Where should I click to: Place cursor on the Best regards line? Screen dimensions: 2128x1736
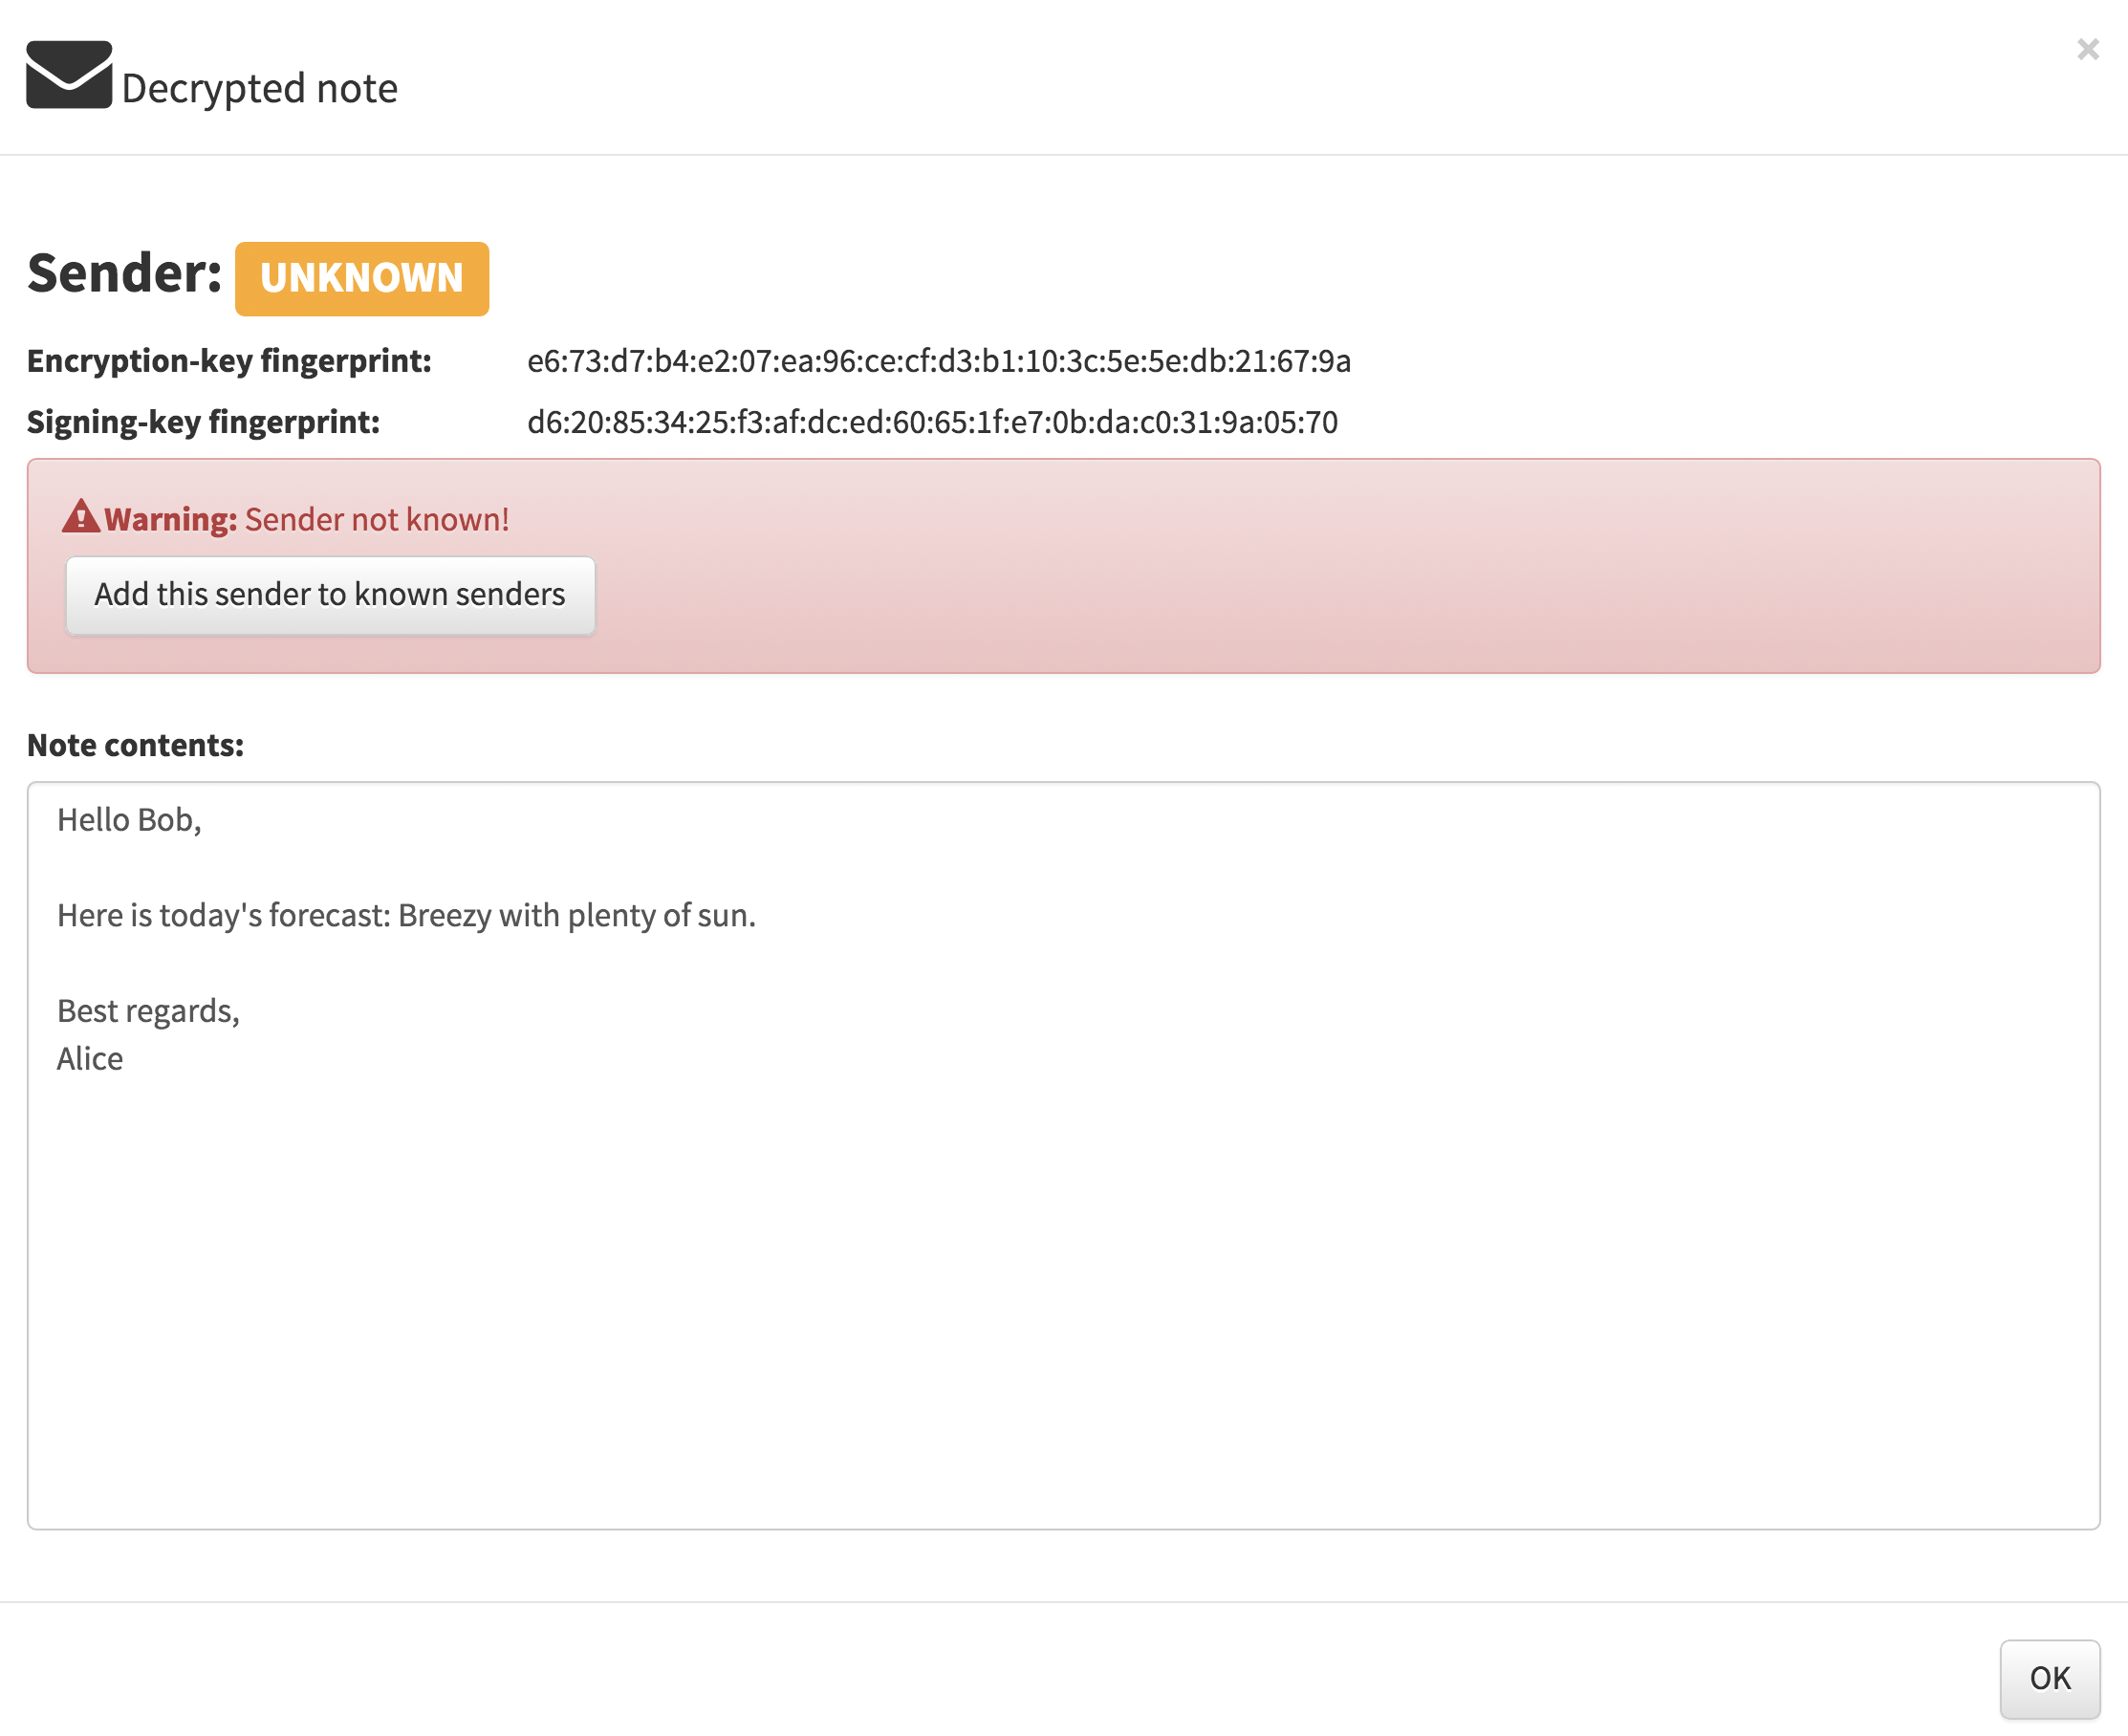coord(148,1011)
